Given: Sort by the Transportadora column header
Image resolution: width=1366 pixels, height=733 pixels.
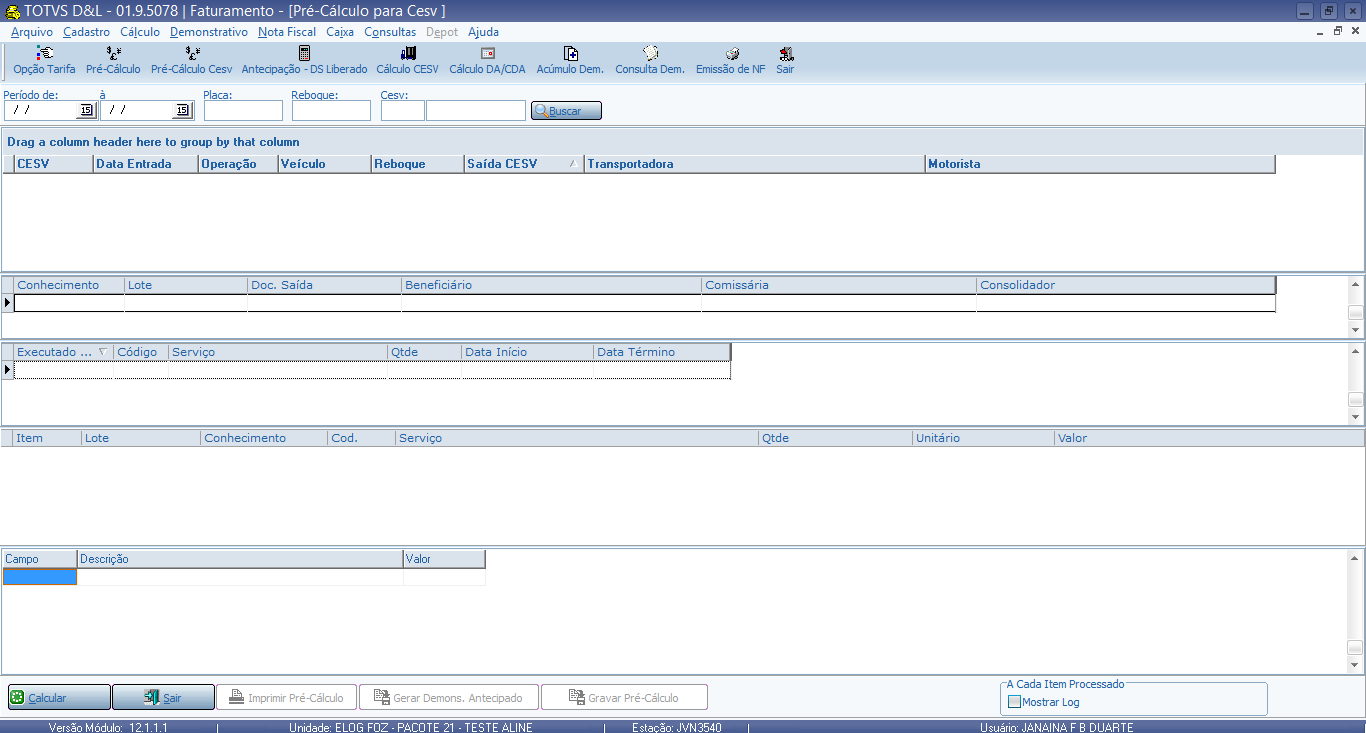Looking at the screenshot, I should click(755, 164).
